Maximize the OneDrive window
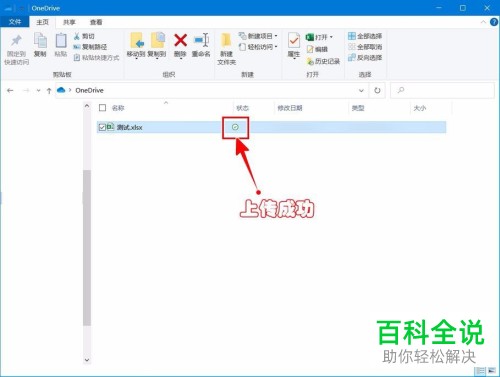This screenshot has width=500, height=377. [463, 8]
